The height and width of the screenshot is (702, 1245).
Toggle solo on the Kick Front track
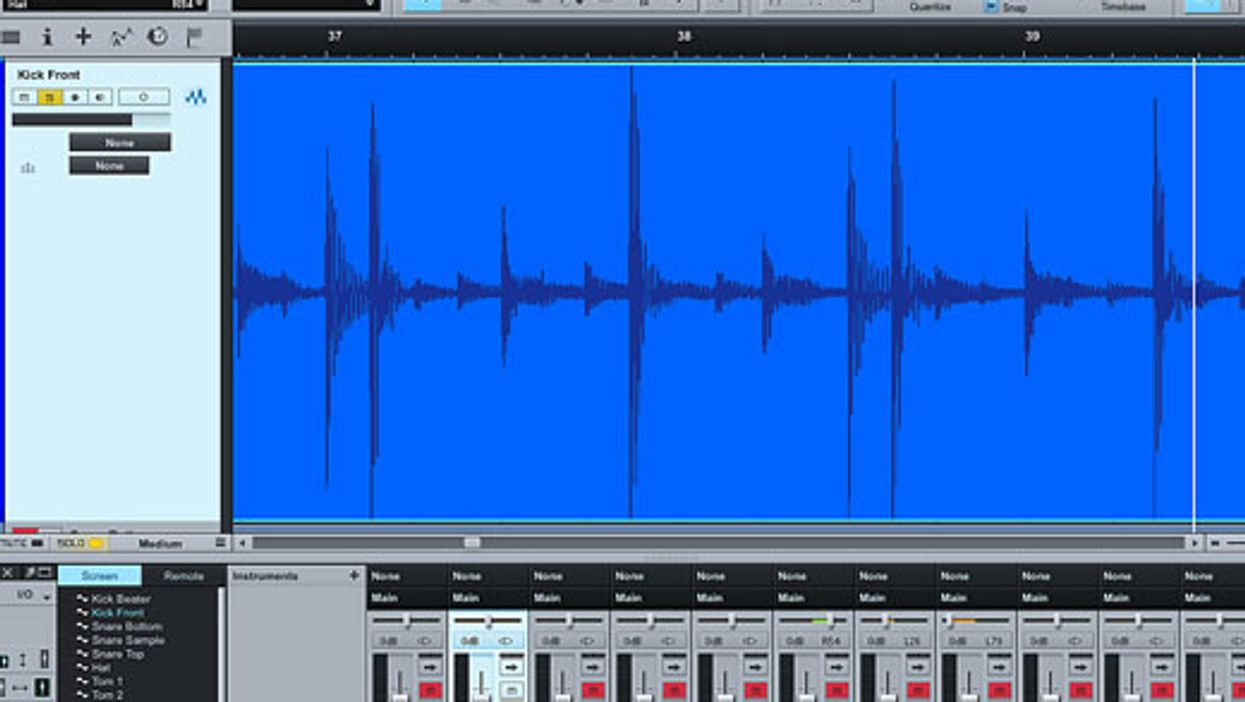point(49,97)
